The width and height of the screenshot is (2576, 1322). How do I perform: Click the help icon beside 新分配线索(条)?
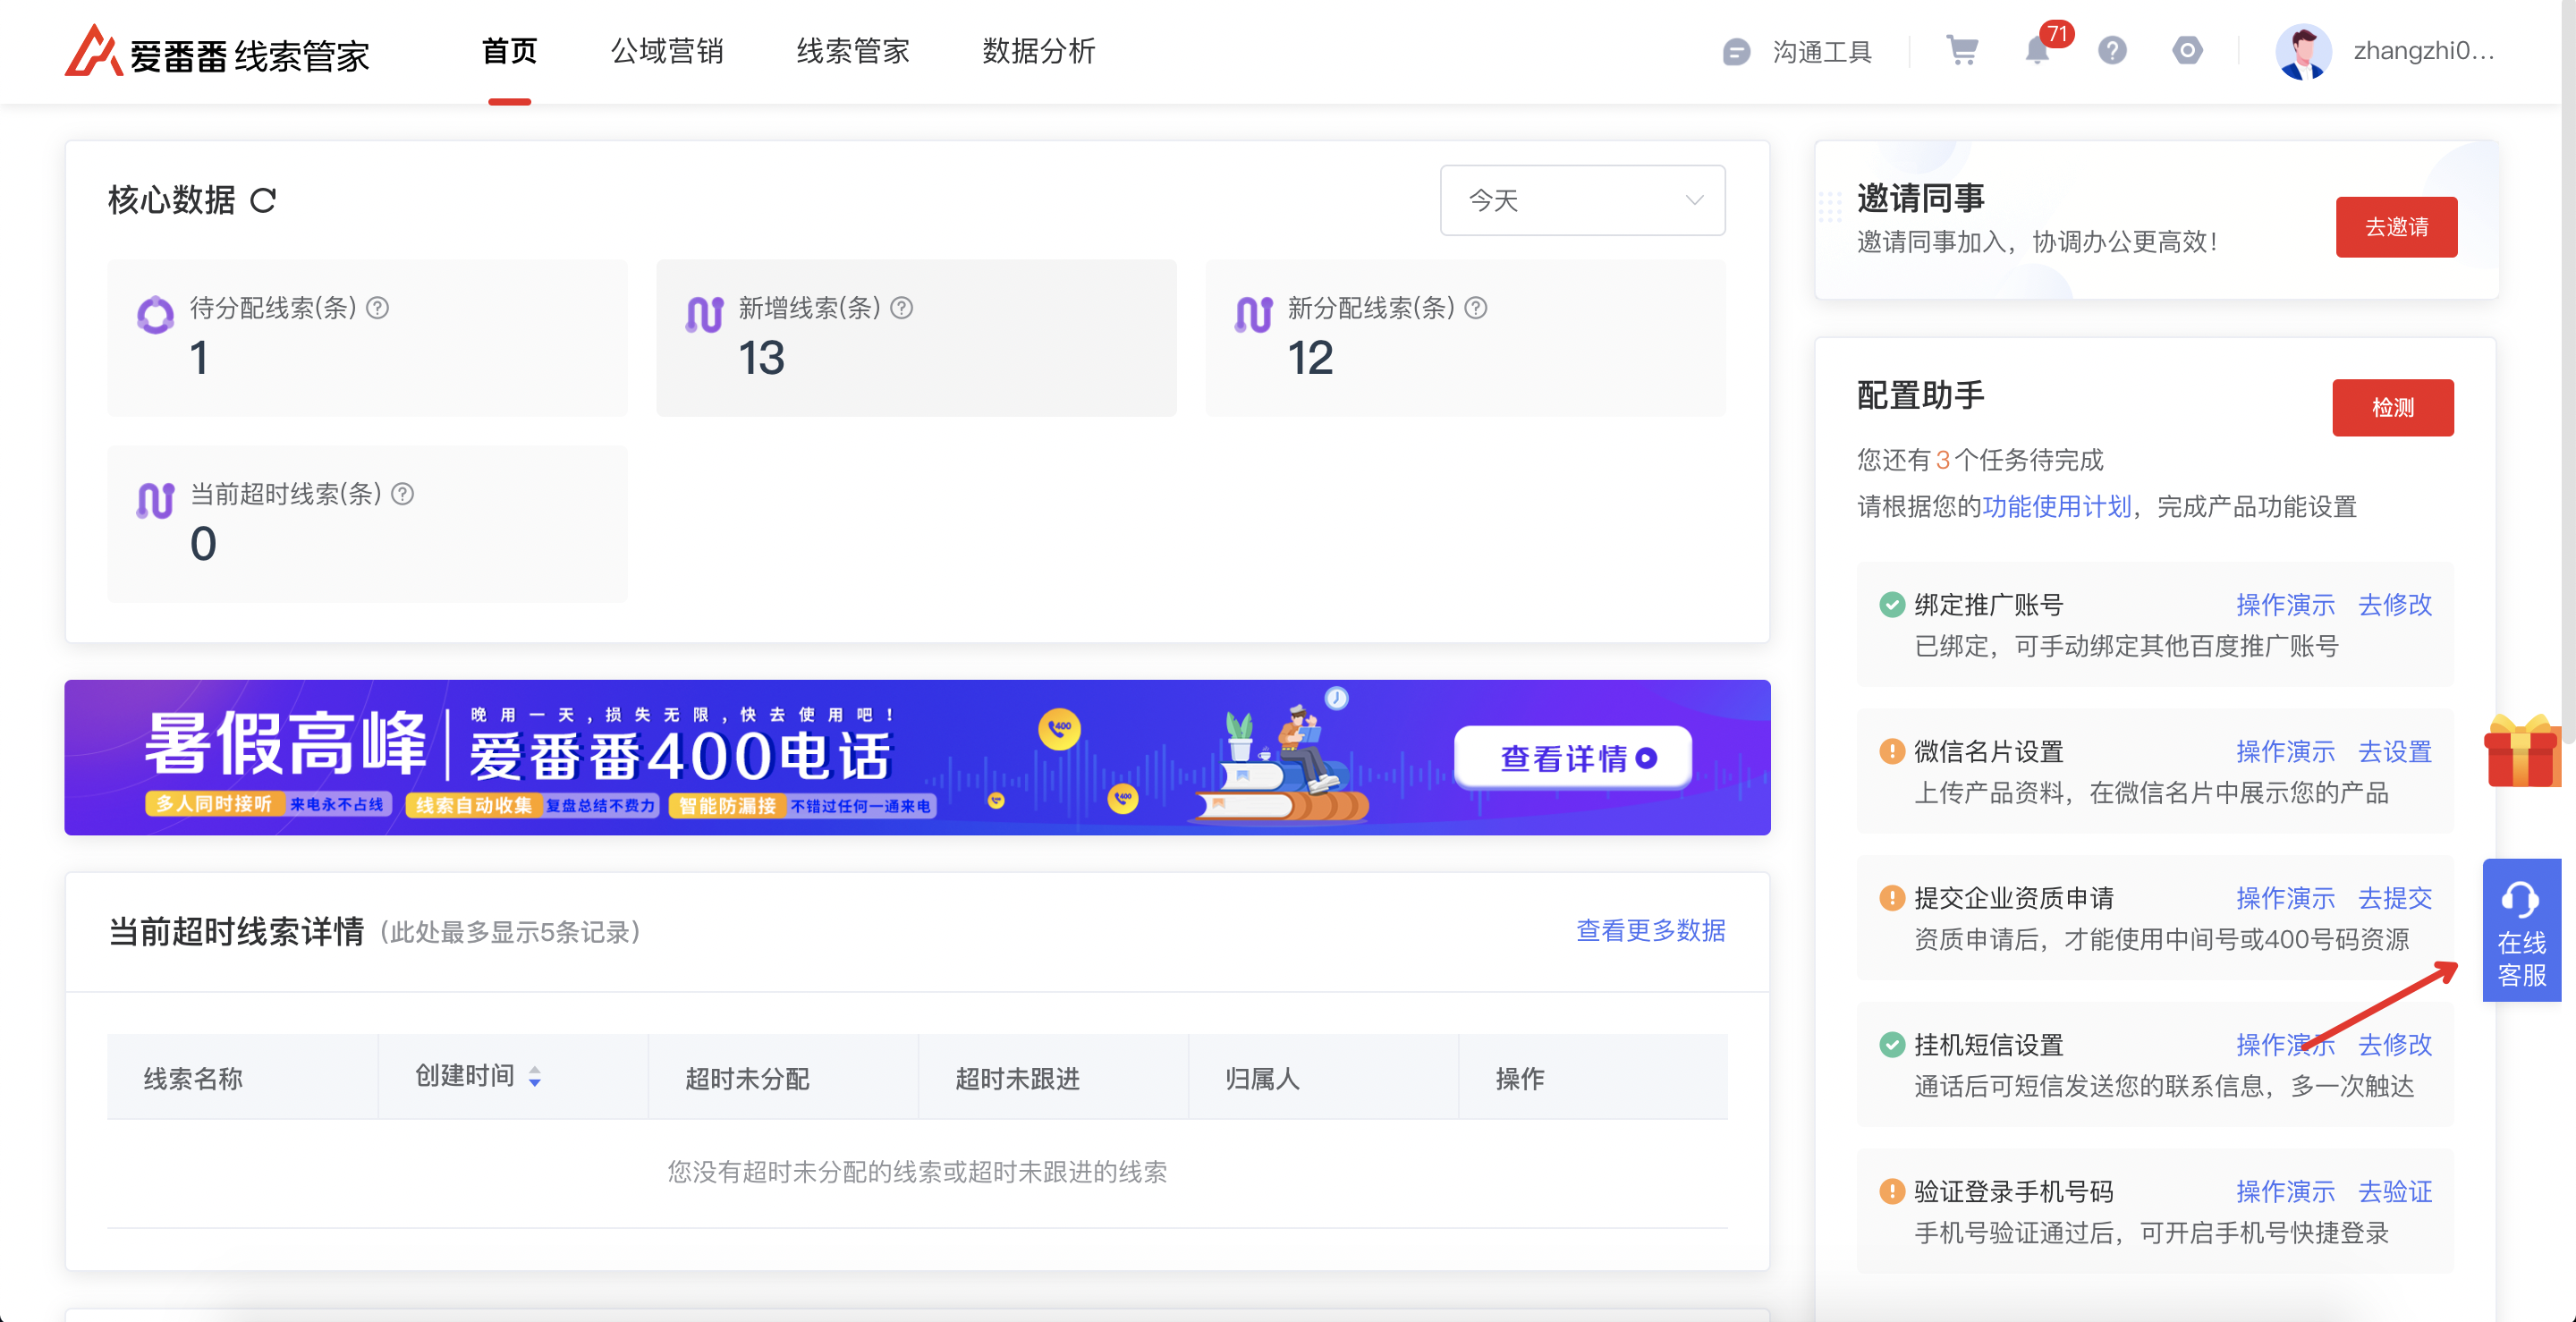click(1475, 308)
